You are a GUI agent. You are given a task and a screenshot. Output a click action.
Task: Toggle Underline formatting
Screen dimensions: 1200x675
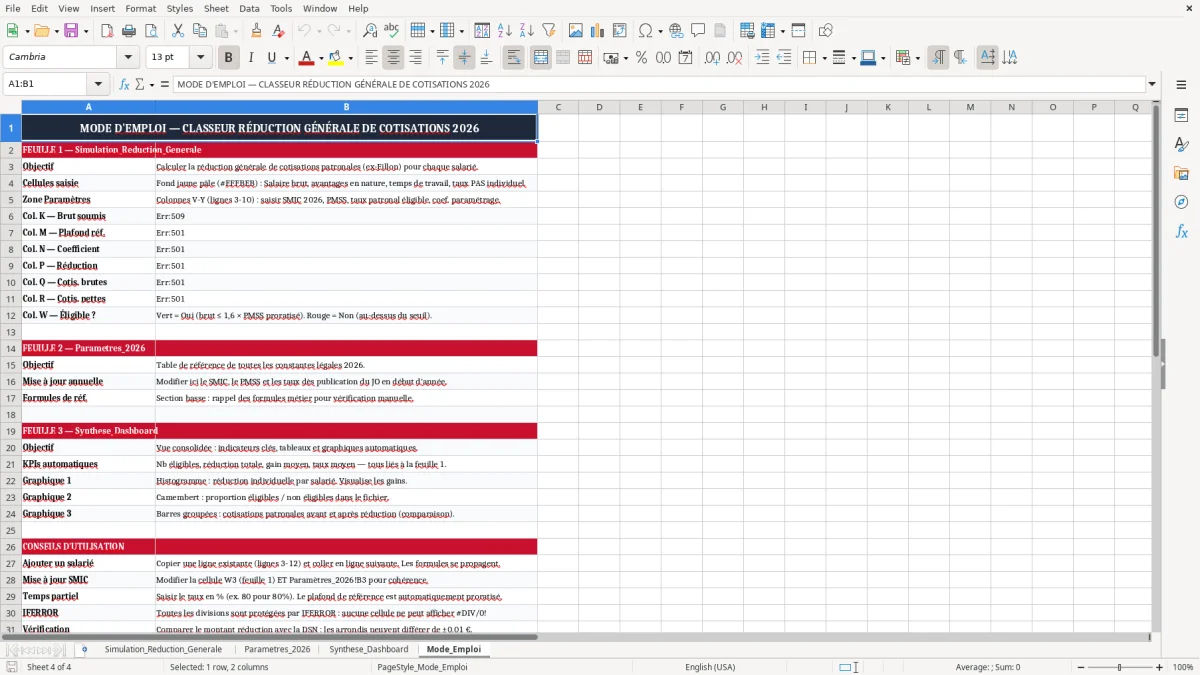(272, 58)
